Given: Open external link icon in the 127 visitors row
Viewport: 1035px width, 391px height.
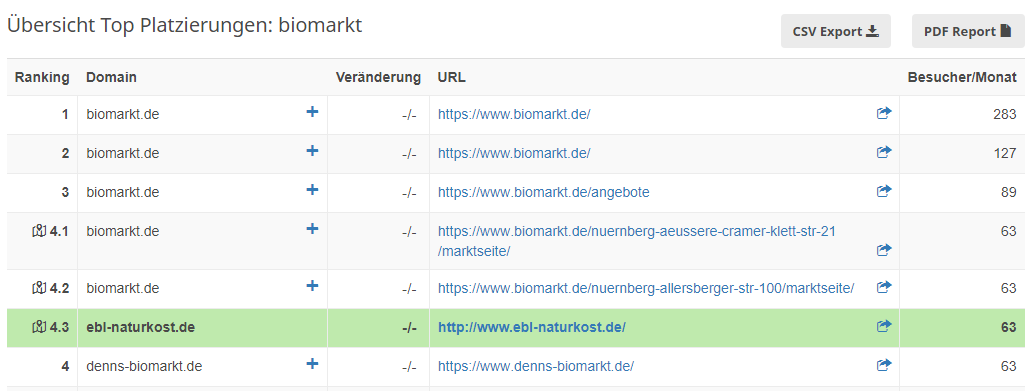Looking at the screenshot, I should (884, 152).
